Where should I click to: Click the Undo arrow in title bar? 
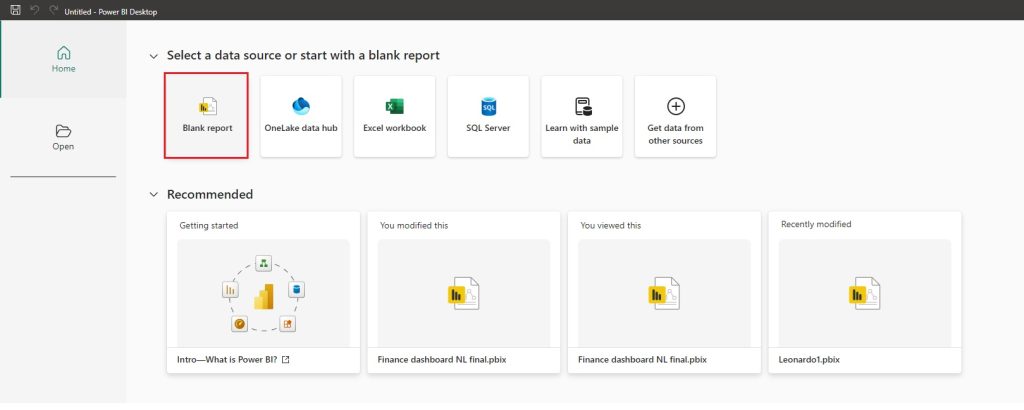35,10
